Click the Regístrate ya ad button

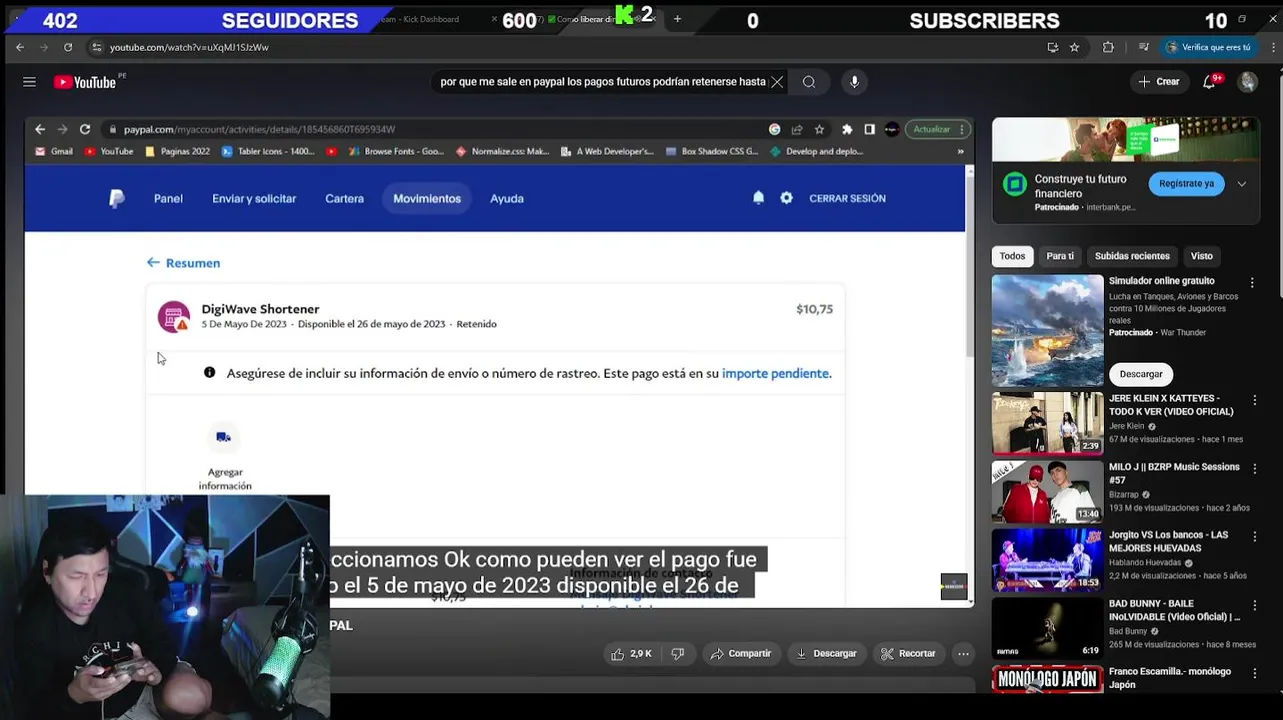tap(1186, 183)
